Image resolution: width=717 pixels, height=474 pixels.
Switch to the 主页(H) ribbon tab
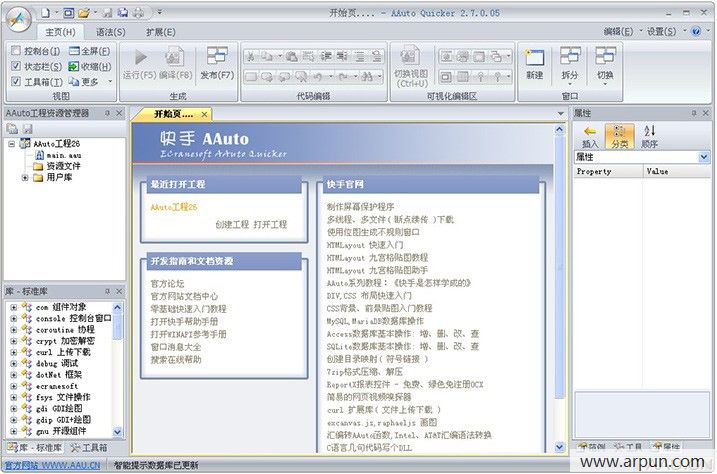coord(60,32)
